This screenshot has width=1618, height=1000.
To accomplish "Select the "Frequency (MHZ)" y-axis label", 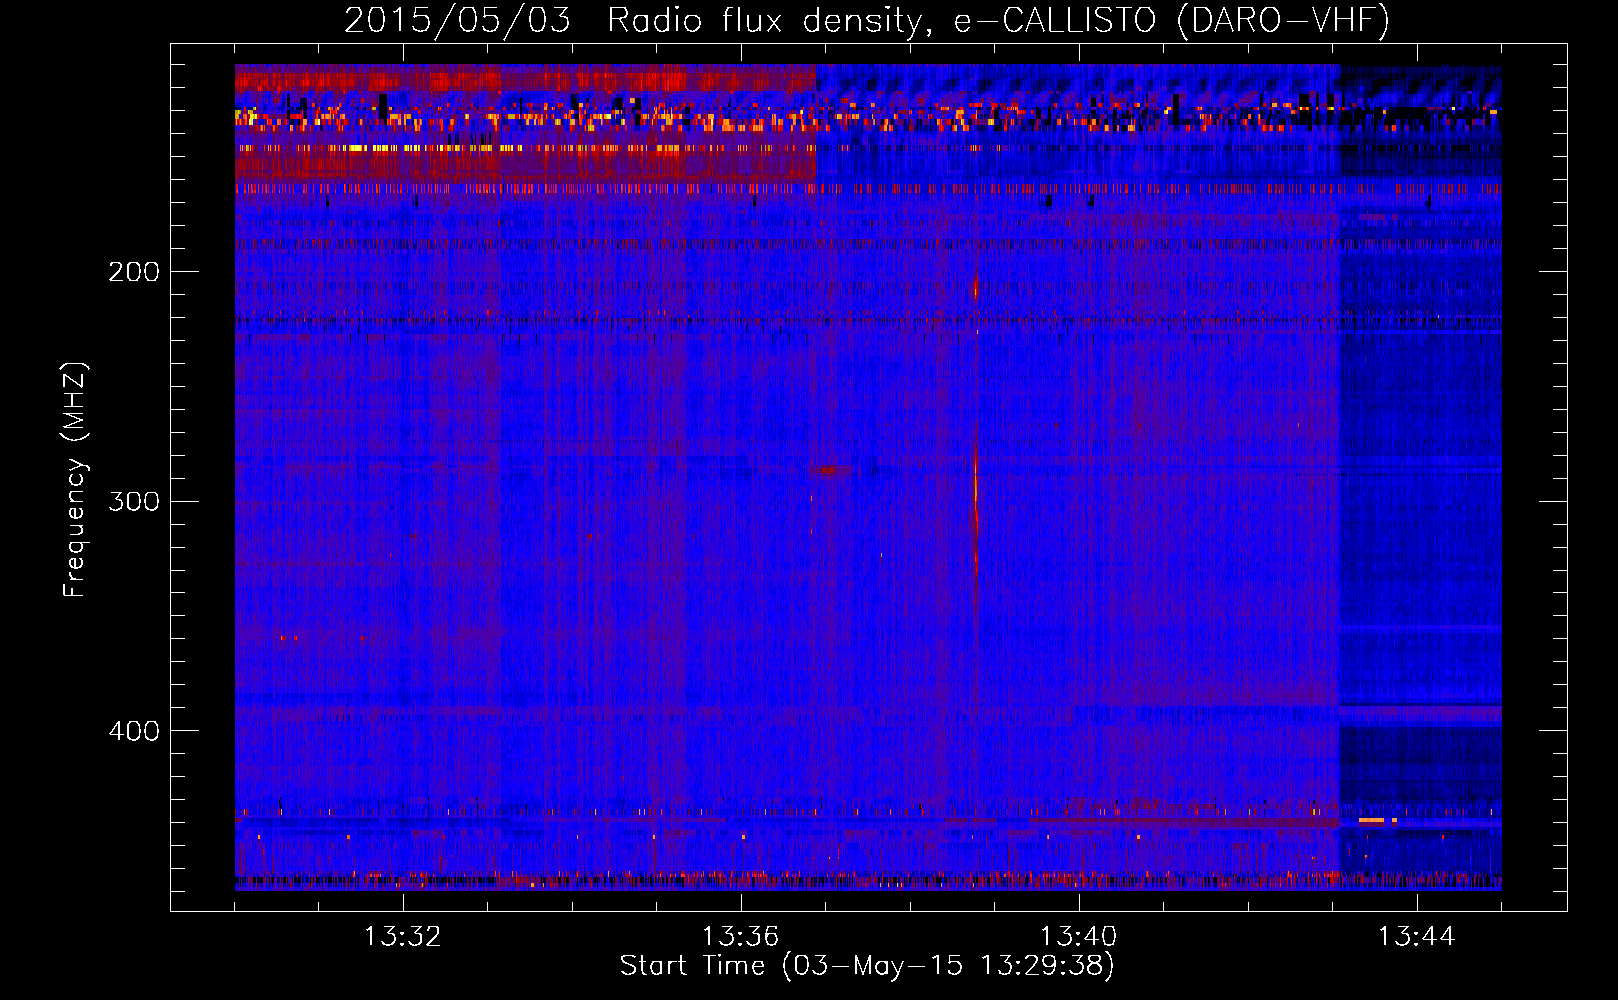I will (75, 480).
